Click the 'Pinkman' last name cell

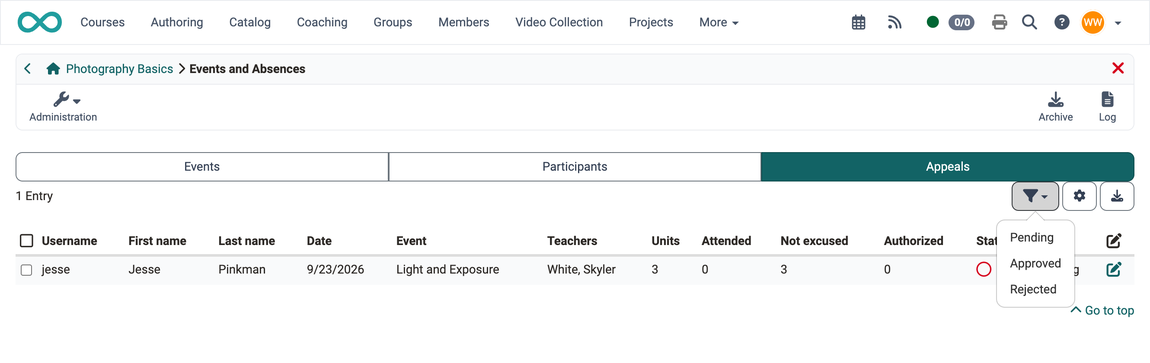click(241, 270)
